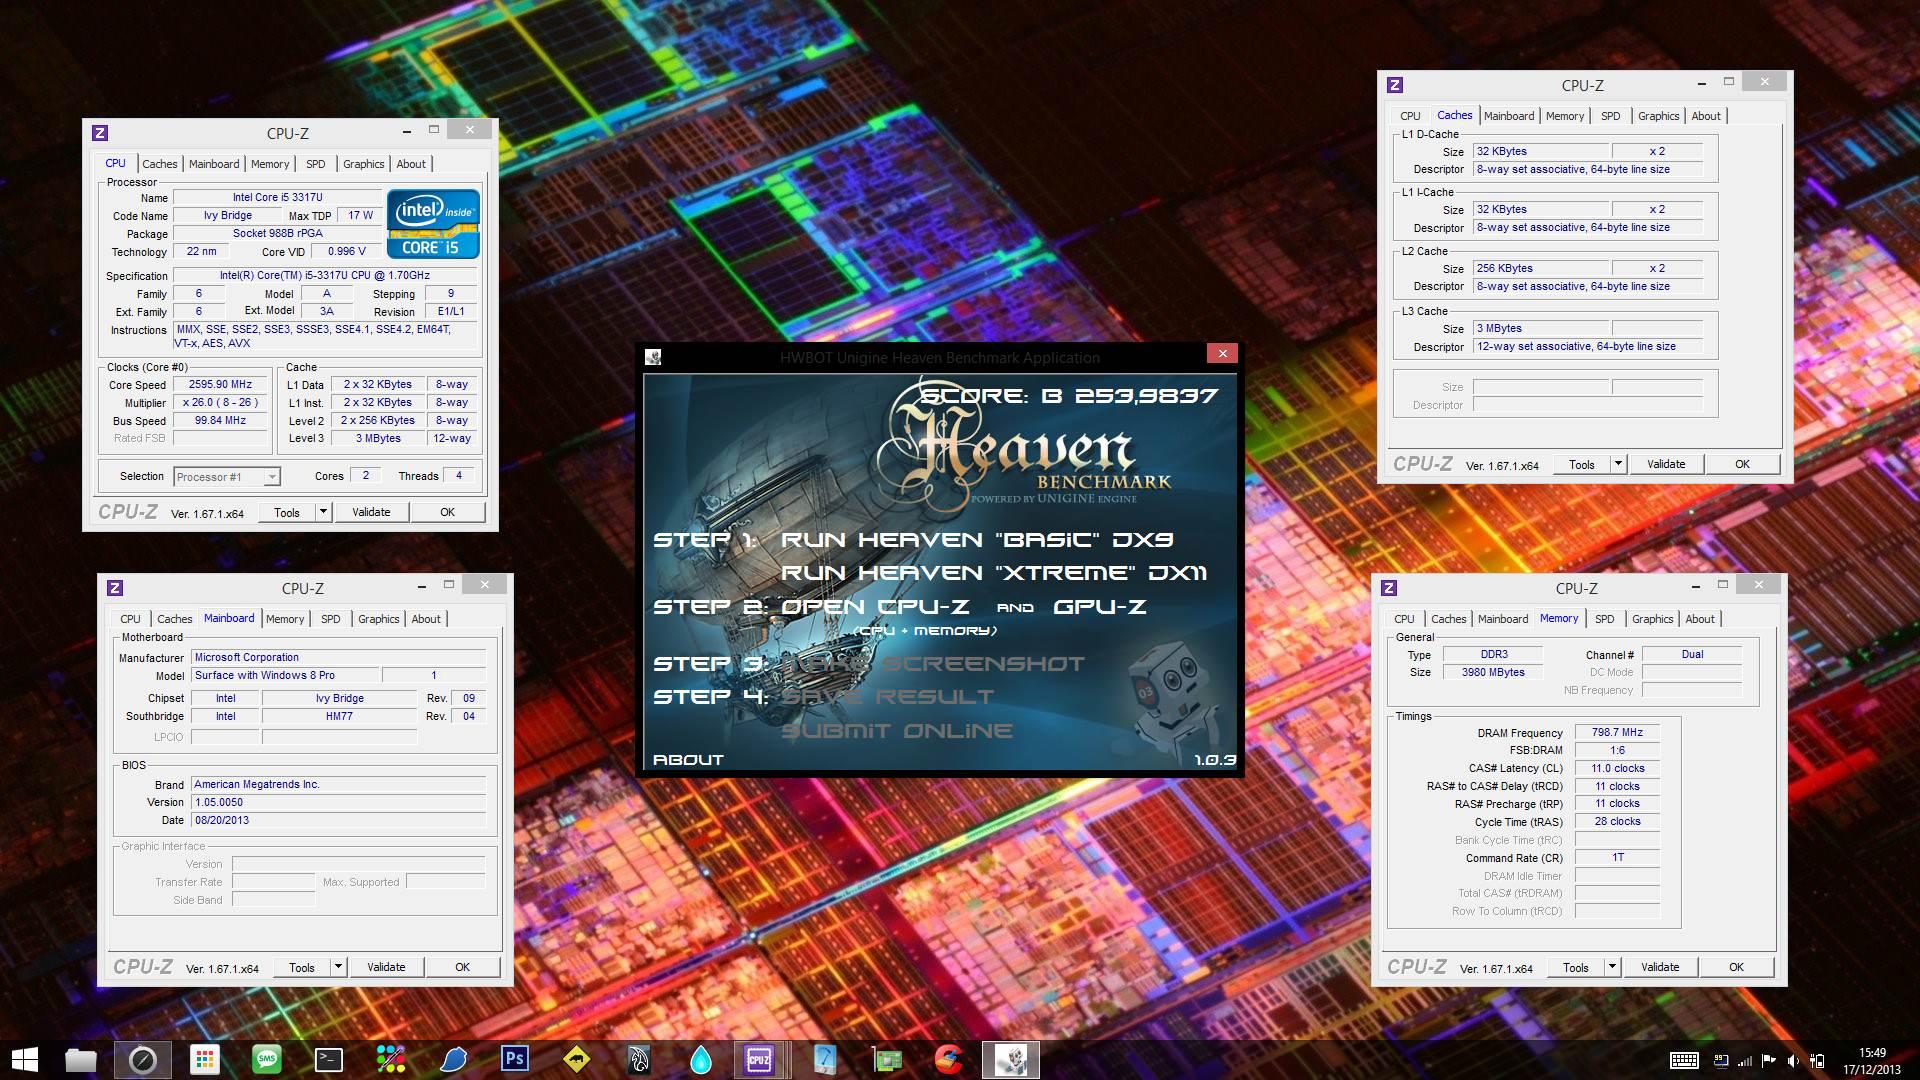The height and width of the screenshot is (1080, 1920).
Task: Click Run Heaven "Xtreme" DX11
Action: tap(994, 573)
